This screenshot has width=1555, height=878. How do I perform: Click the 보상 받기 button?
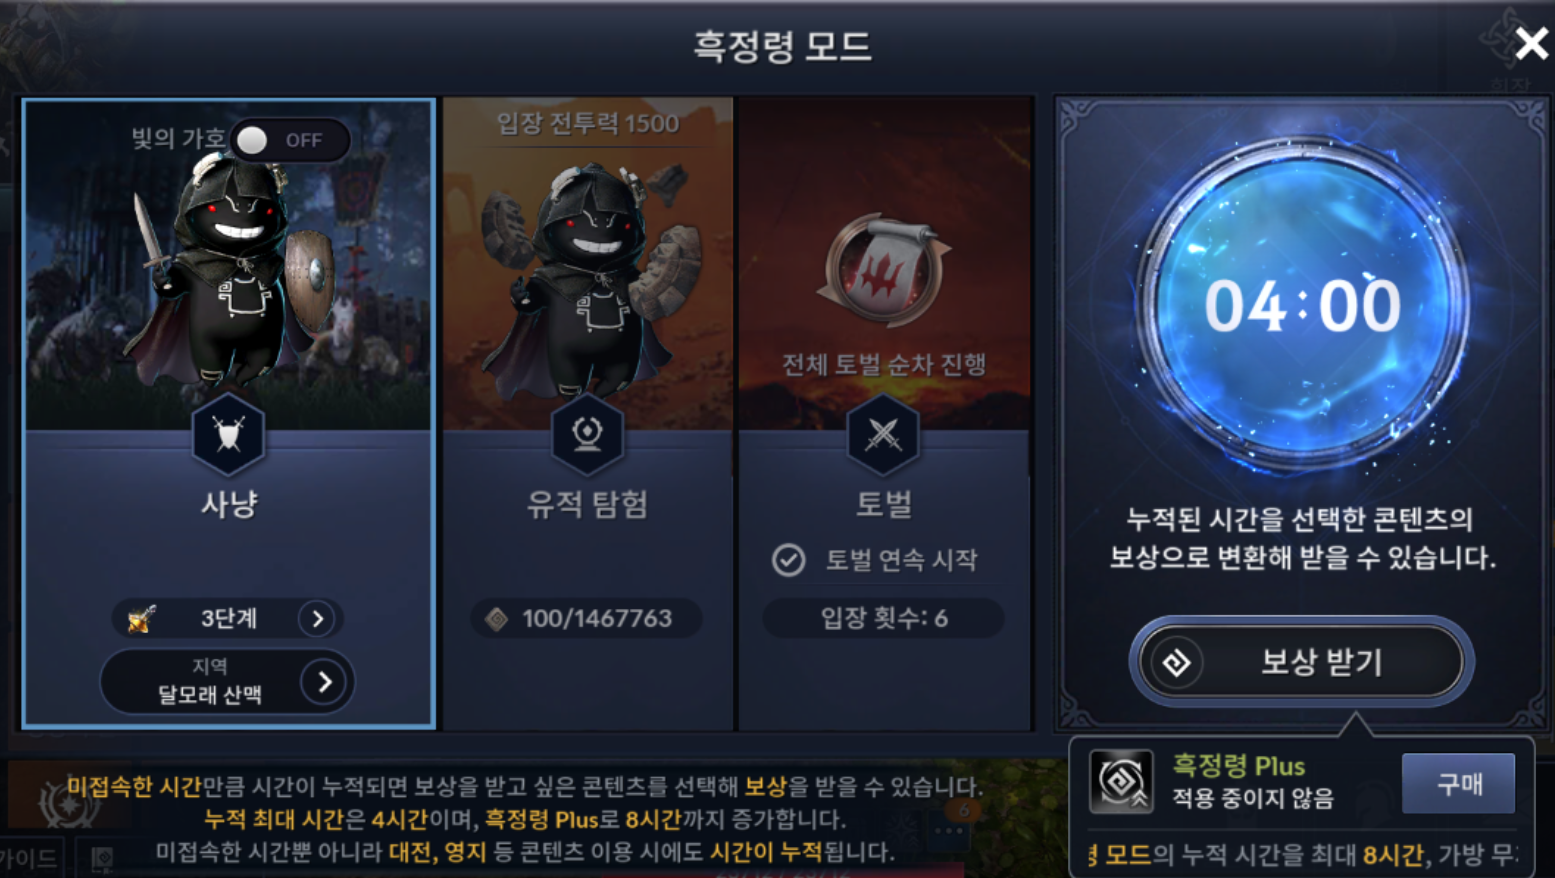[1301, 662]
